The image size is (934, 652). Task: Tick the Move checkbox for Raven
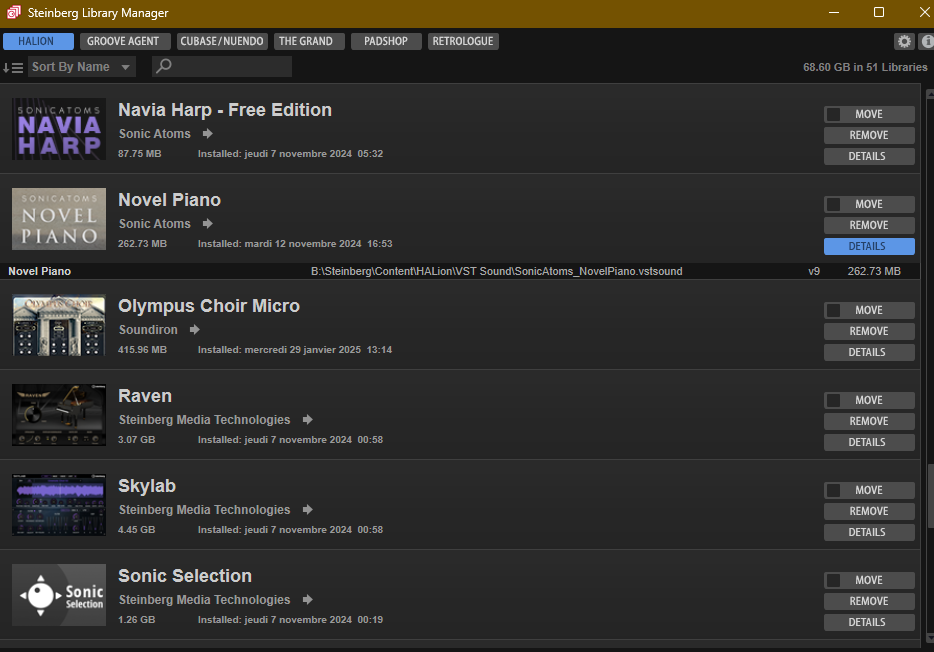click(833, 400)
